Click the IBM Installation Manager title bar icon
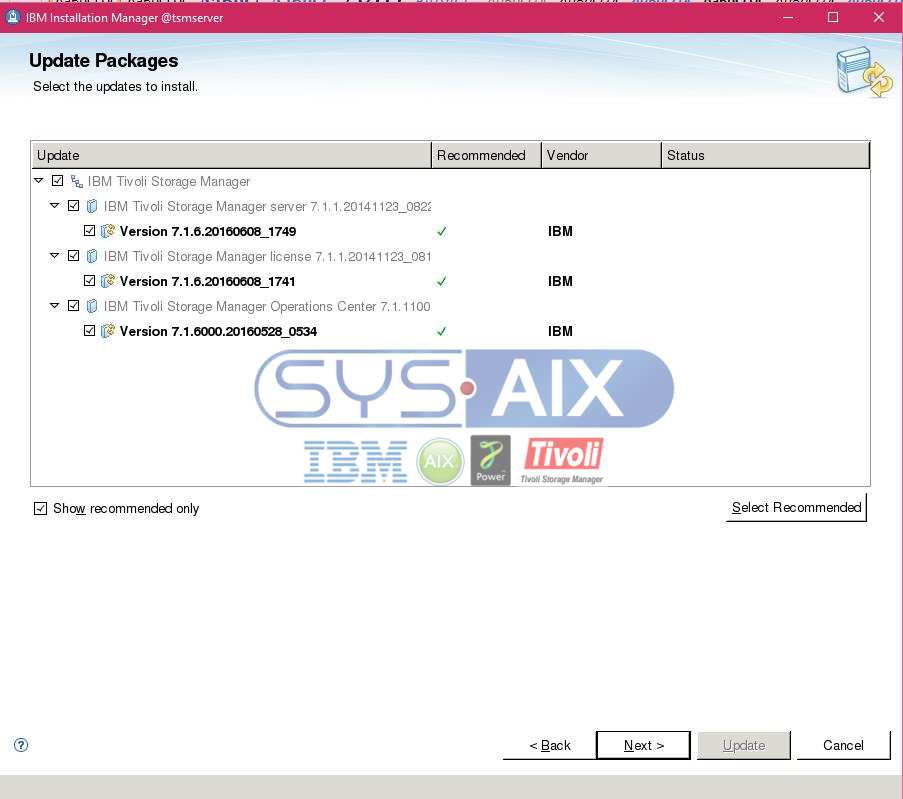Viewport: 903px width, 799px height. [x=13, y=17]
